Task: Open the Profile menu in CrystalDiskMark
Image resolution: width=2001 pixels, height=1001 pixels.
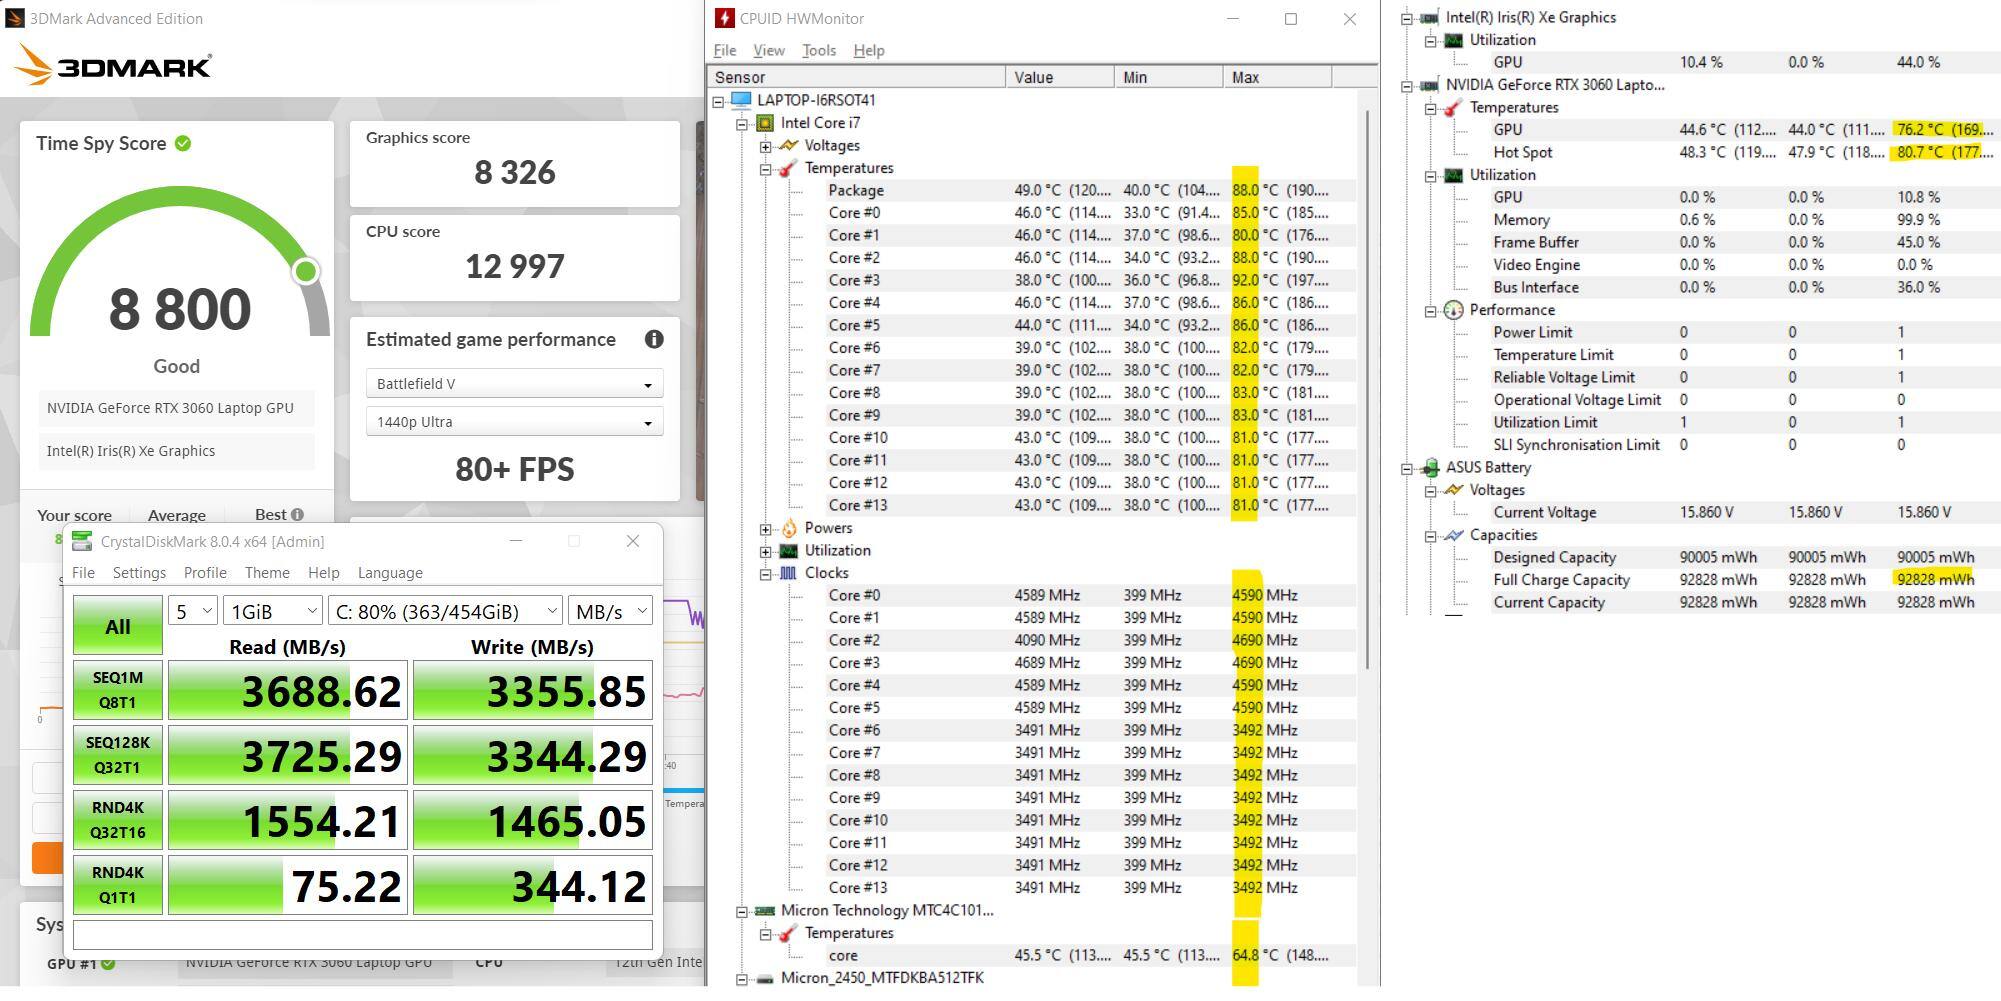Action: tap(205, 573)
